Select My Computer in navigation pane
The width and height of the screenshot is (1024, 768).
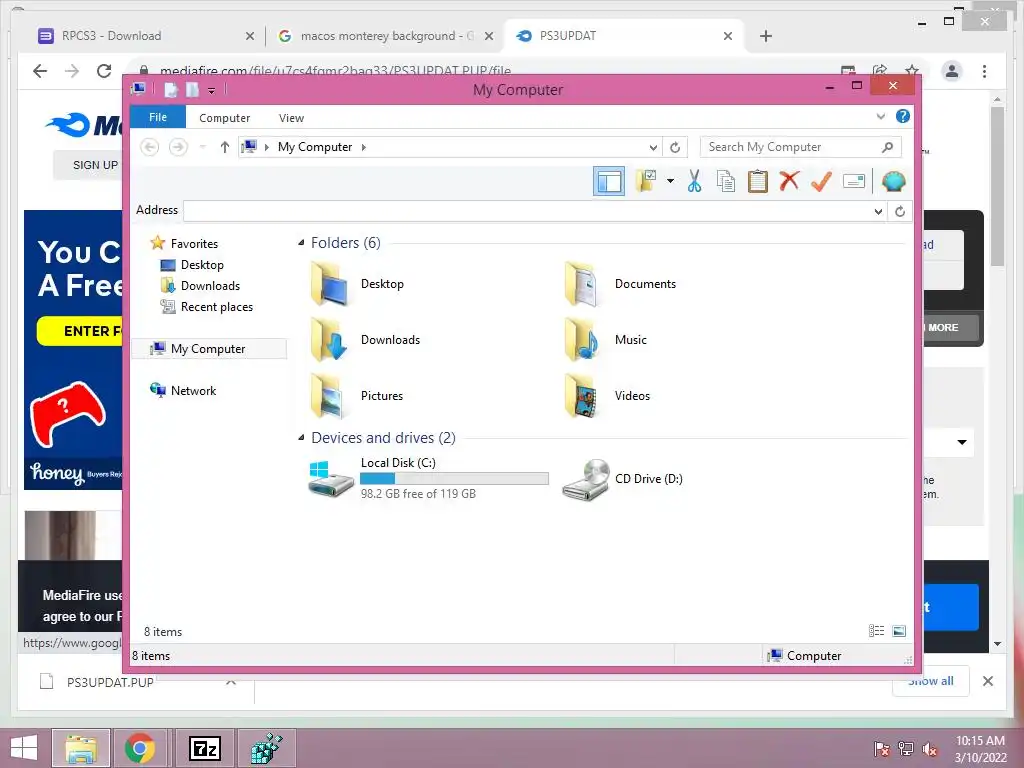(x=209, y=349)
